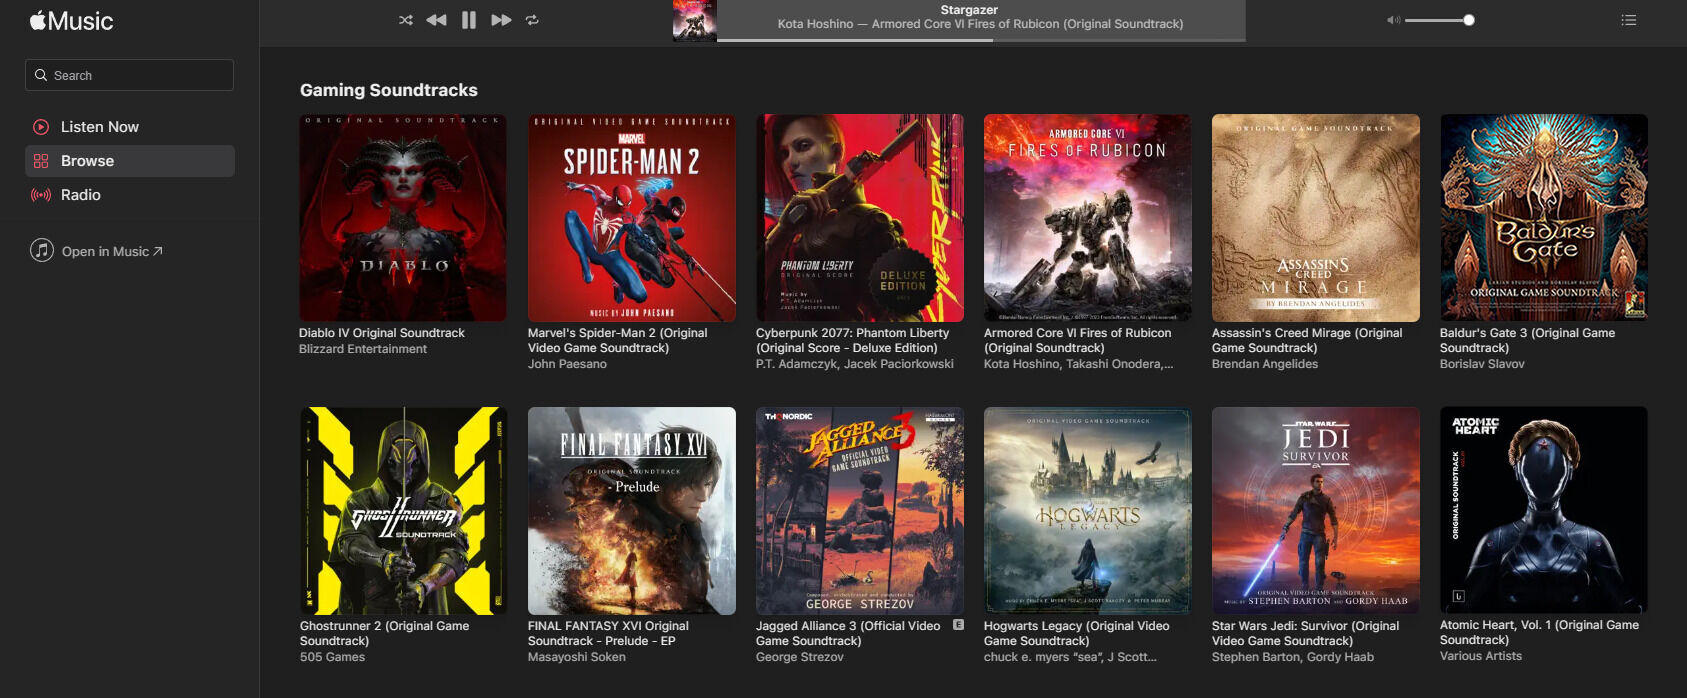The image size is (1687, 698).
Task: Open the Ghostrunner 2 soundtrack title link
Action: click(x=384, y=633)
